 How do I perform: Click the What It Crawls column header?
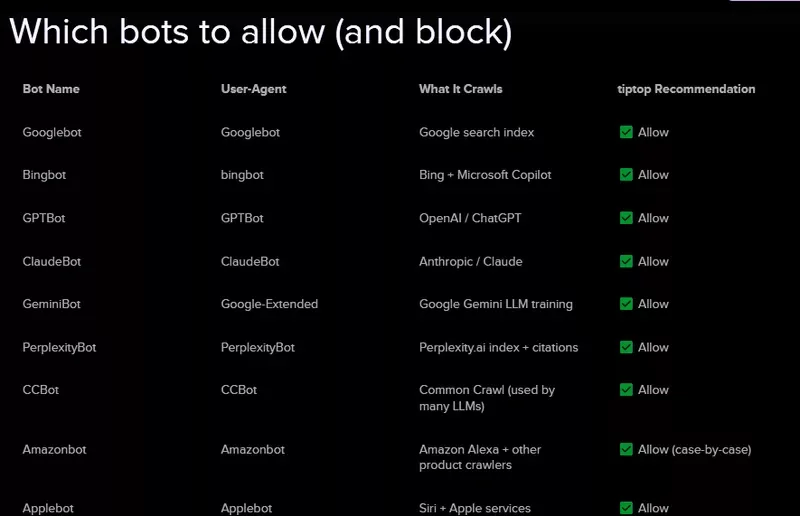(461, 89)
